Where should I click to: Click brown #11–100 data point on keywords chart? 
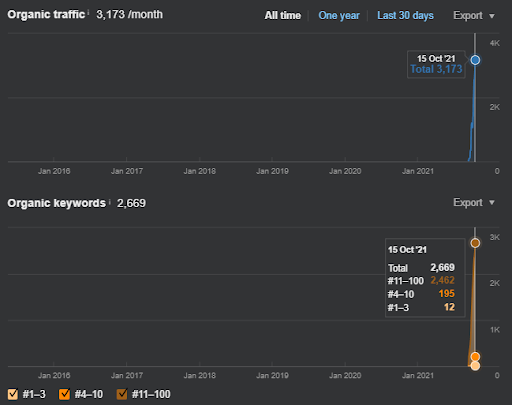pyautogui.click(x=475, y=243)
